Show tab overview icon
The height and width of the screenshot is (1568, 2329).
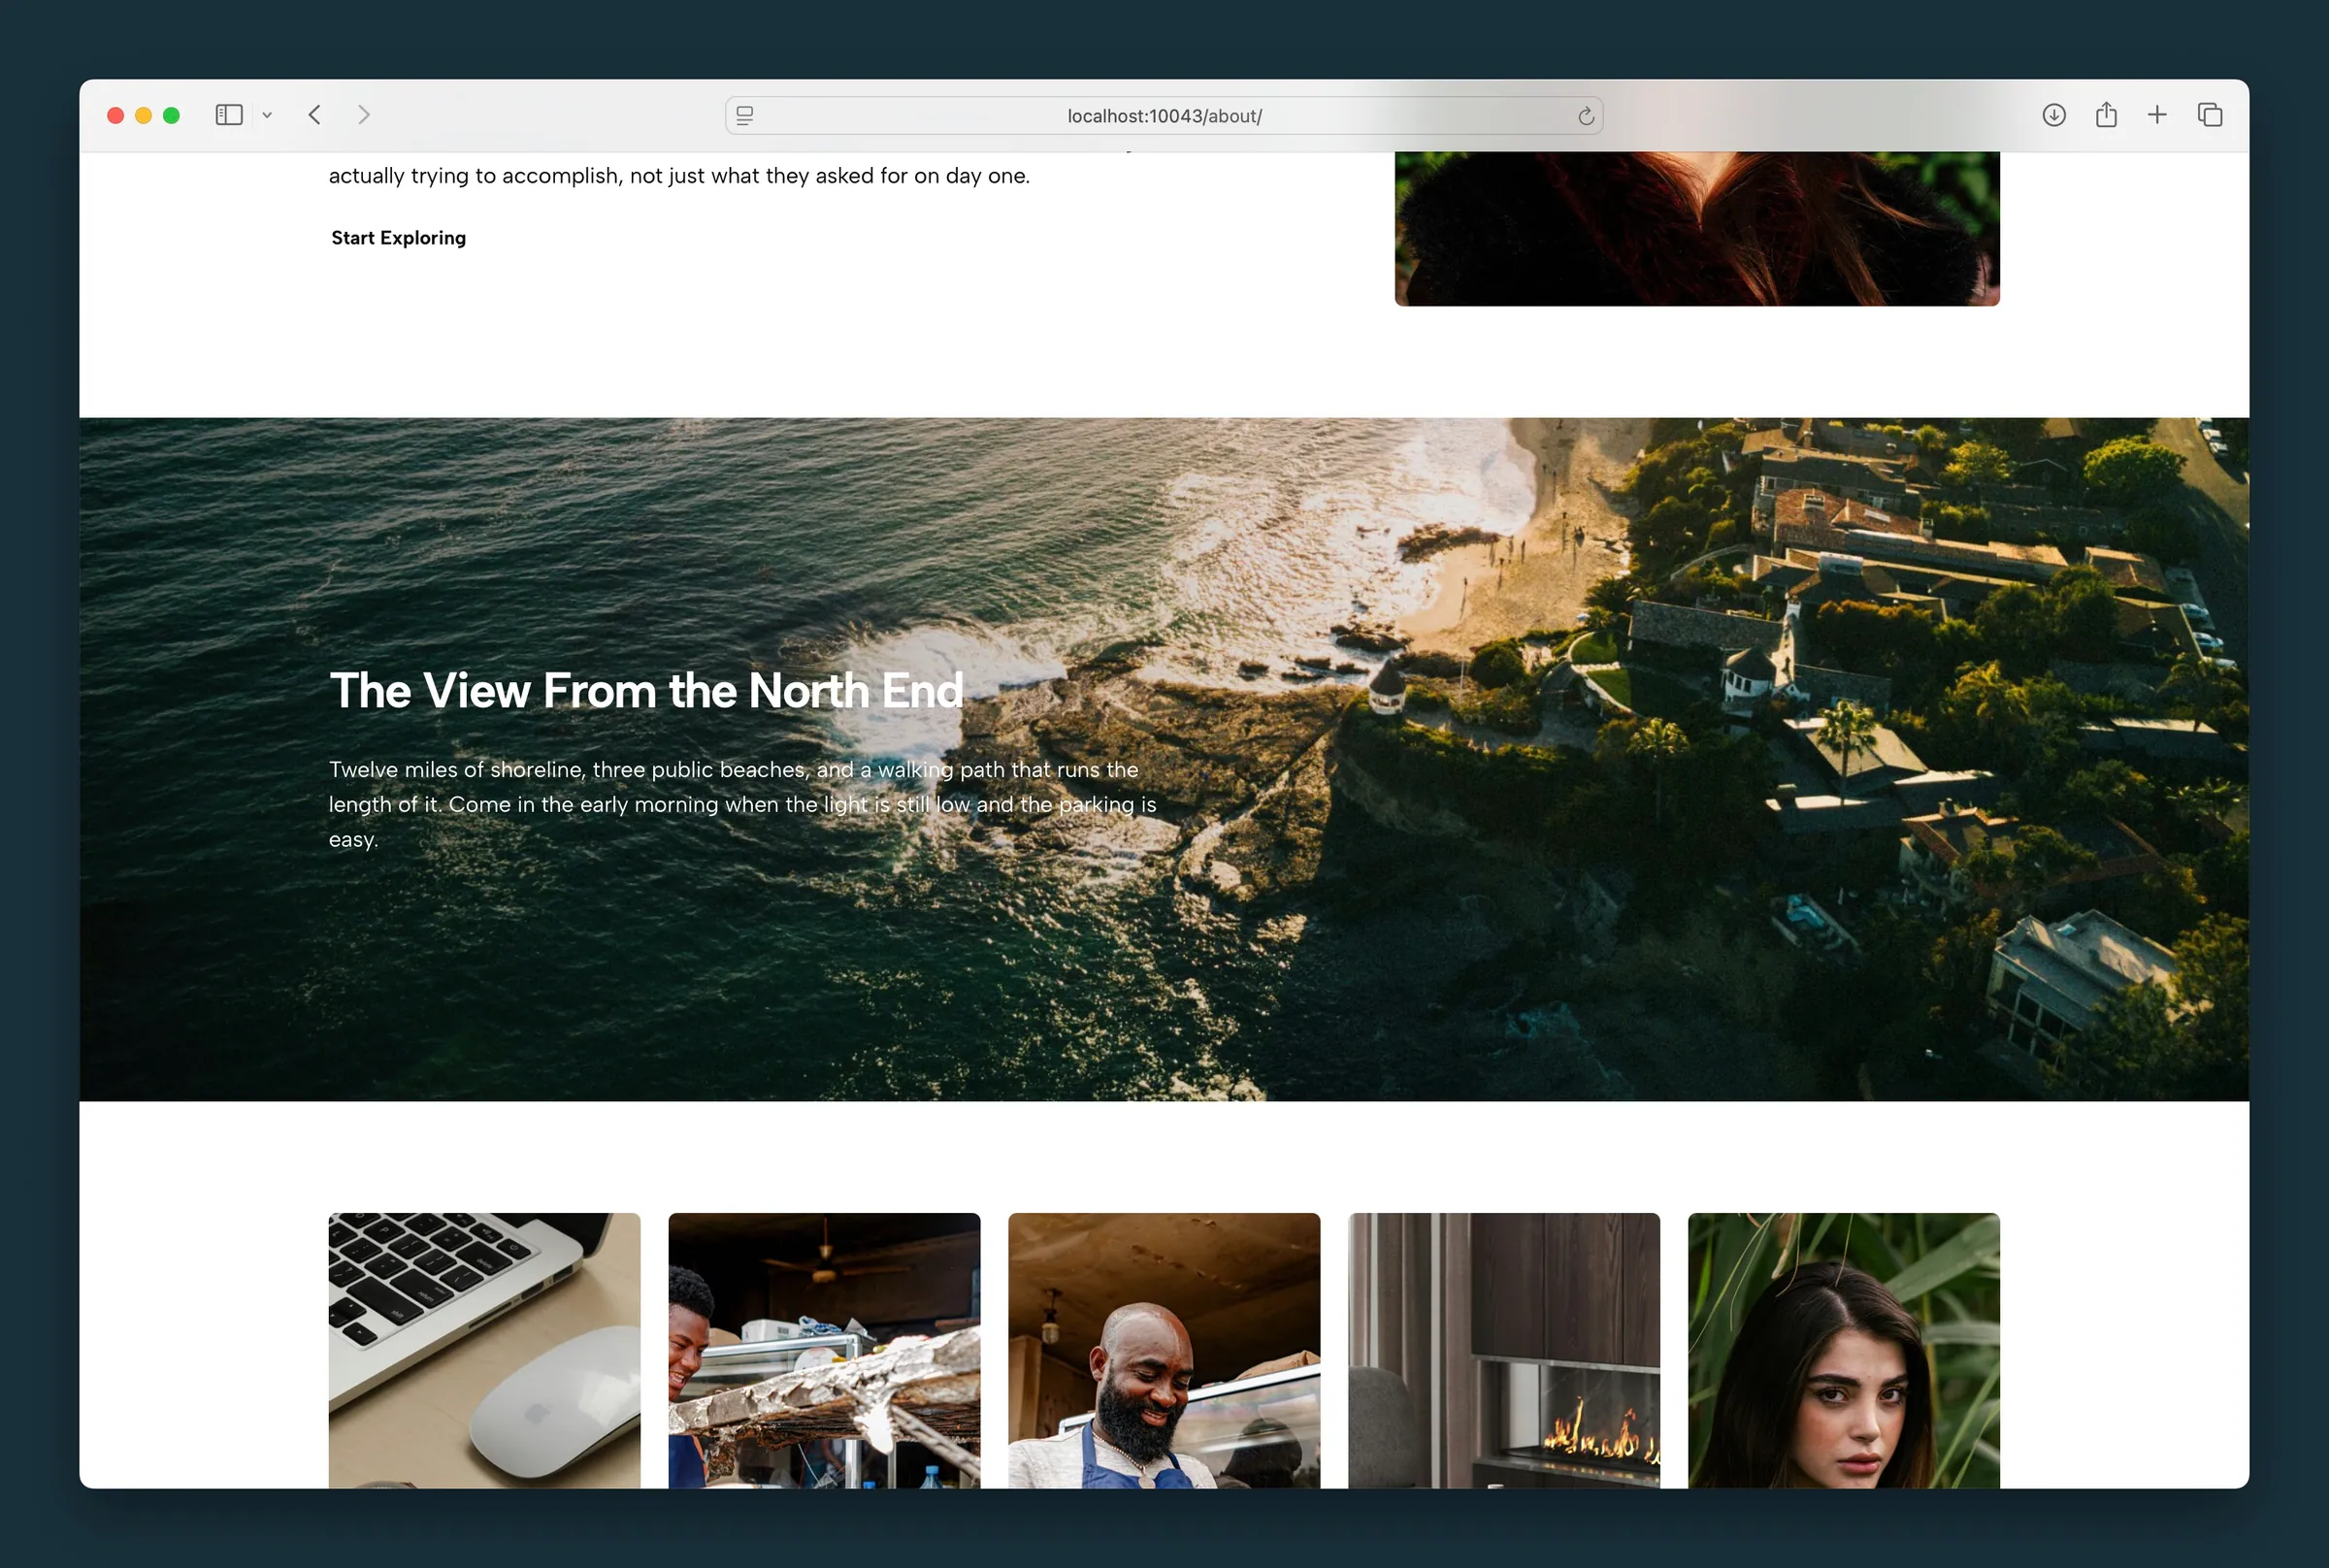click(x=2210, y=115)
